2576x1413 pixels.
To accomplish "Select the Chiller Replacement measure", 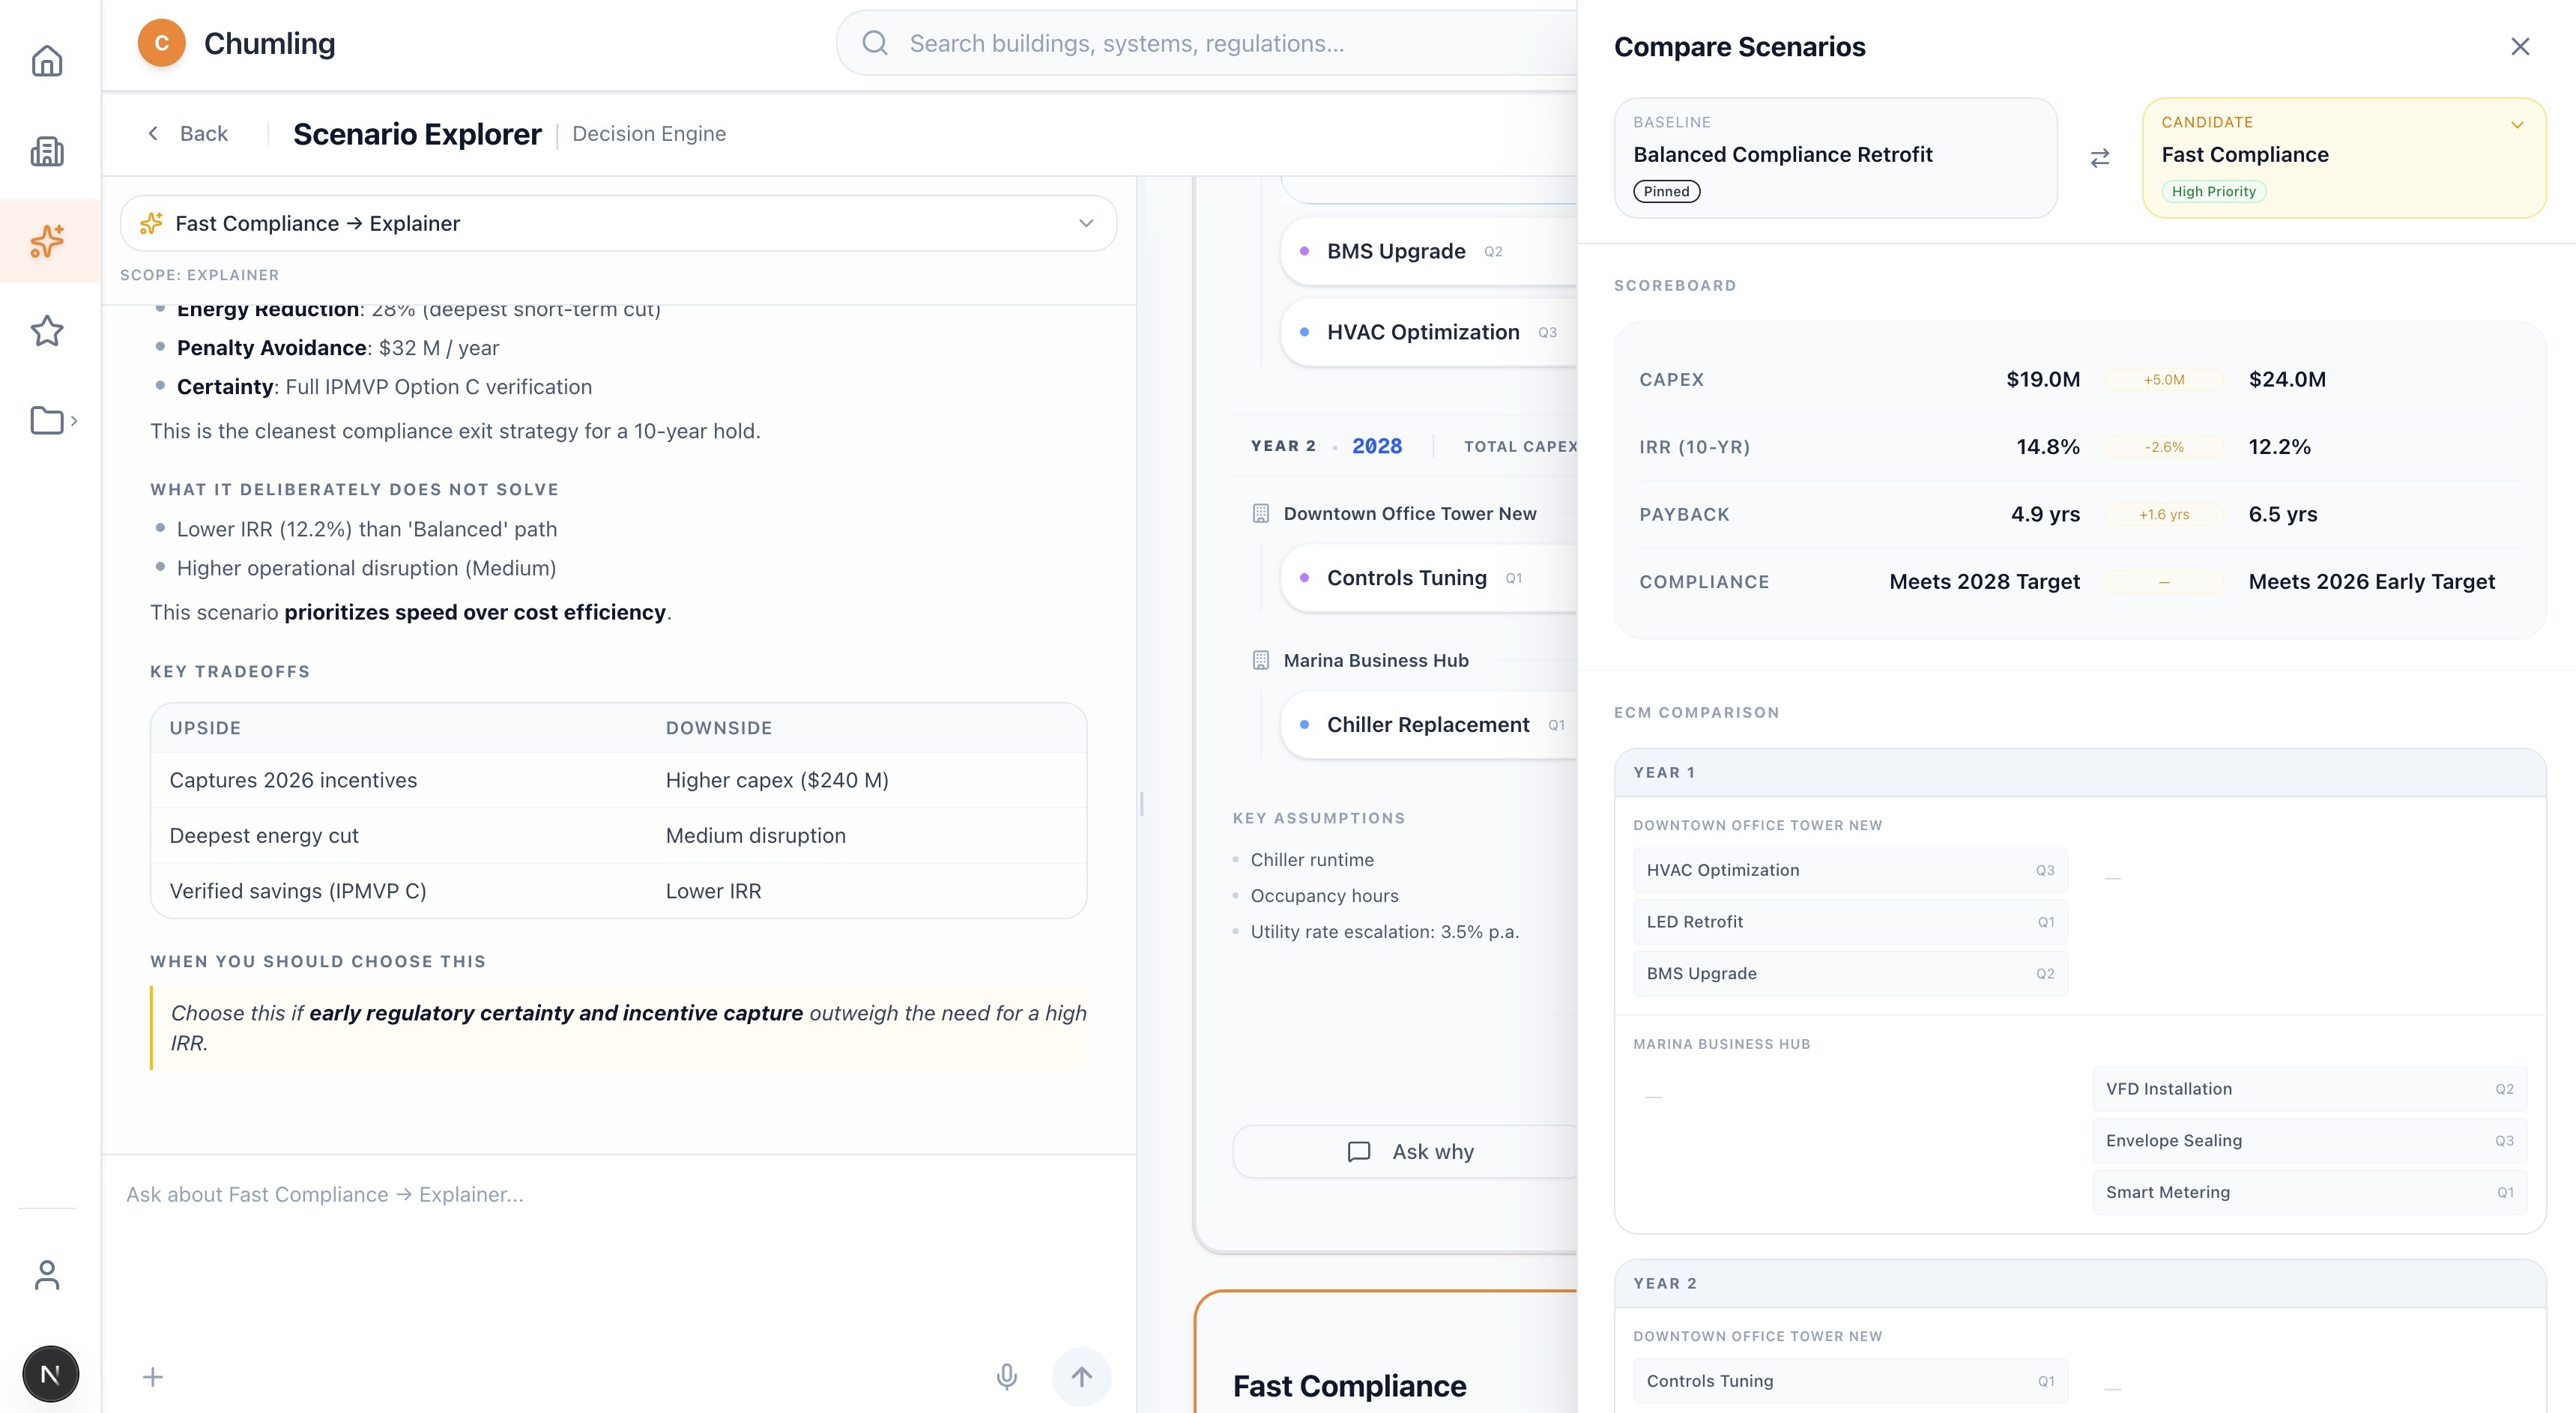I will tap(1427, 725).
